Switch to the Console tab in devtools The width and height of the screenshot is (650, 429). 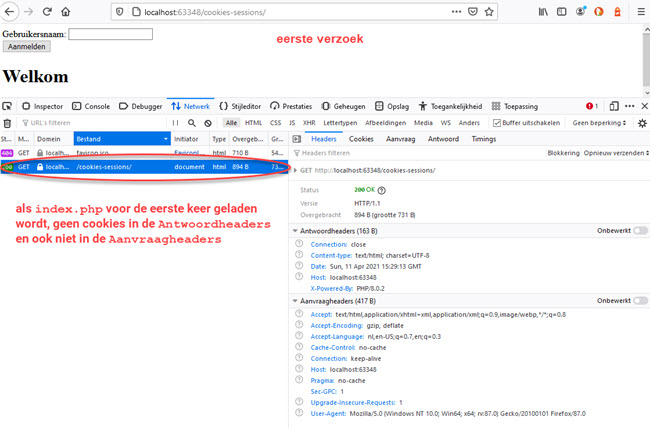tap(91, 106)
